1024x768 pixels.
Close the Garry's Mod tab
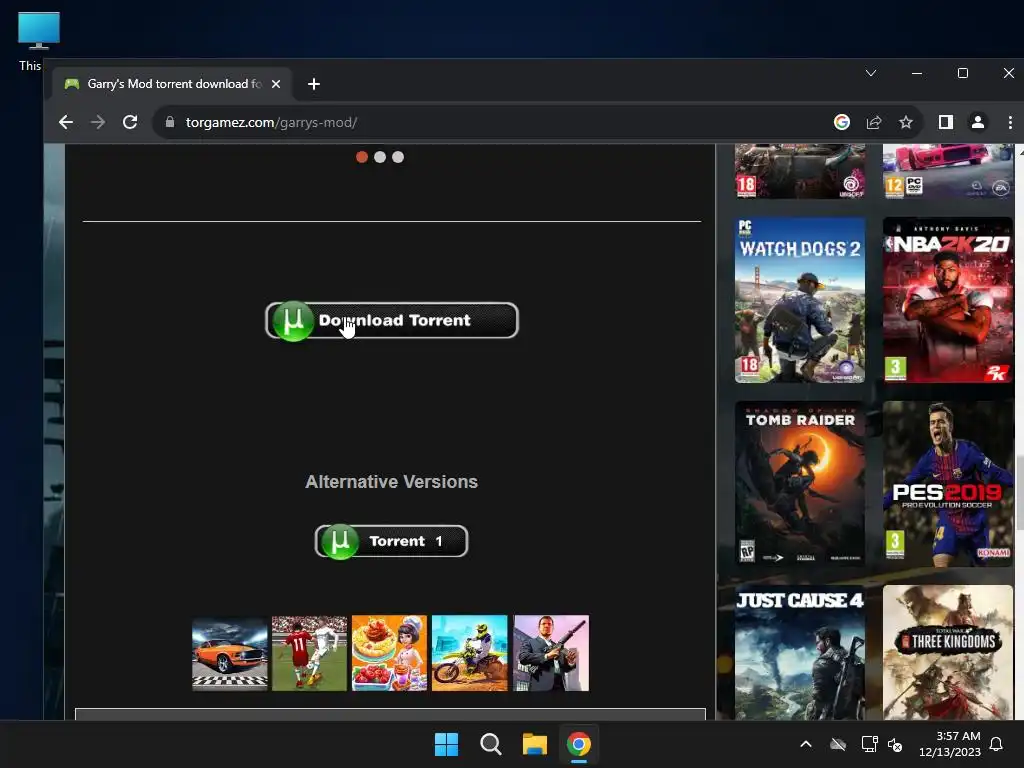click(x=276, y=84)
